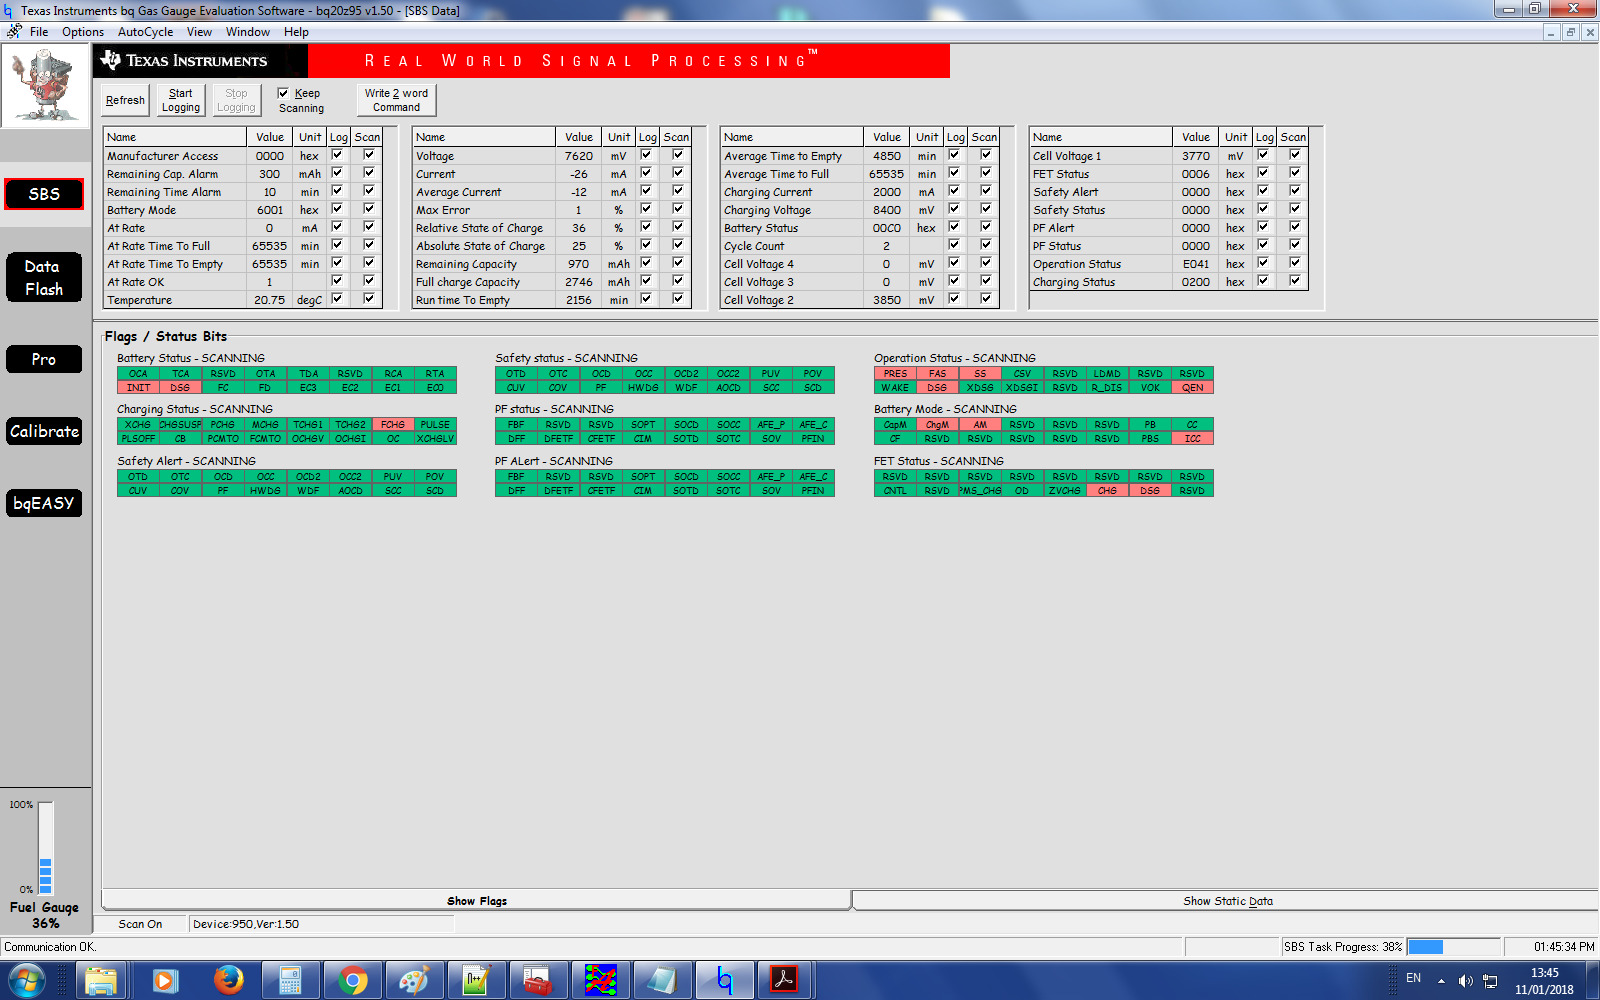Open the bqEASY screen

[x=44, y=503]
